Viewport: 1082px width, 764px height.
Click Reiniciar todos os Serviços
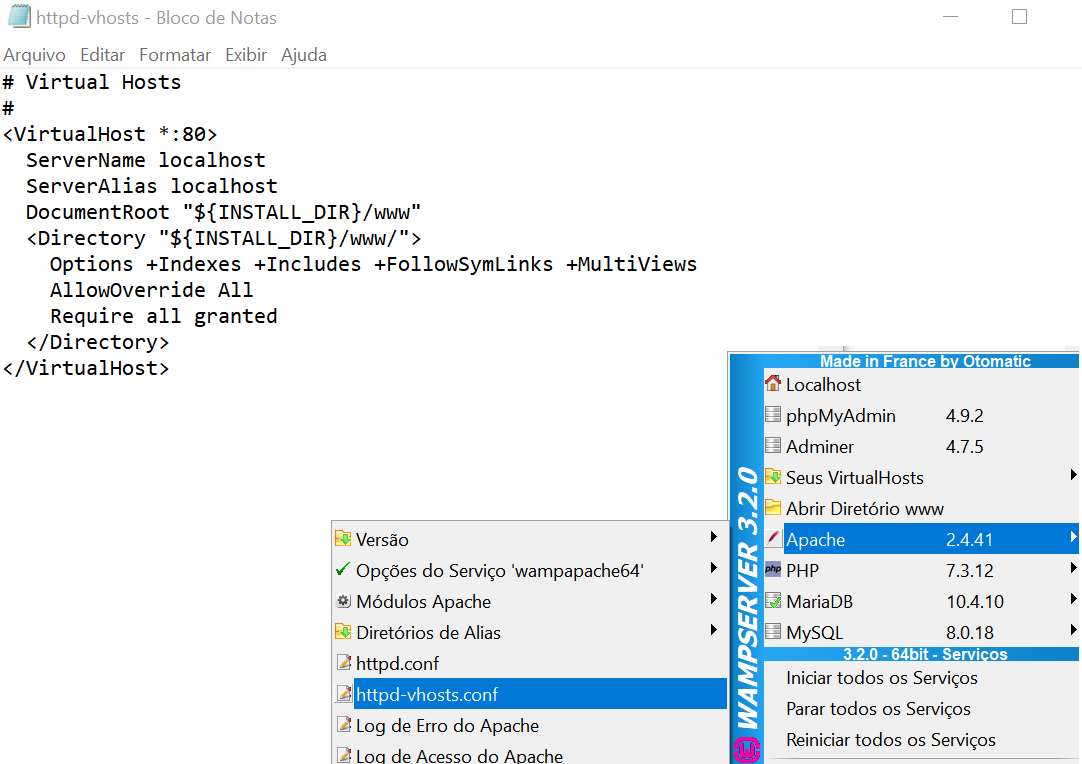[890, 740]
